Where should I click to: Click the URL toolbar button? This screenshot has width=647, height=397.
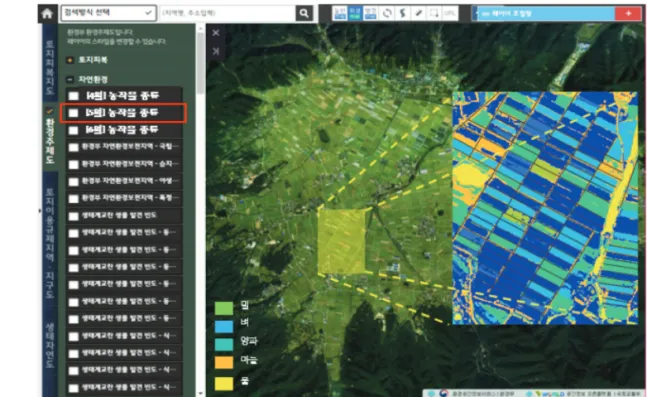pyautogui.click(x=450, y=13)
